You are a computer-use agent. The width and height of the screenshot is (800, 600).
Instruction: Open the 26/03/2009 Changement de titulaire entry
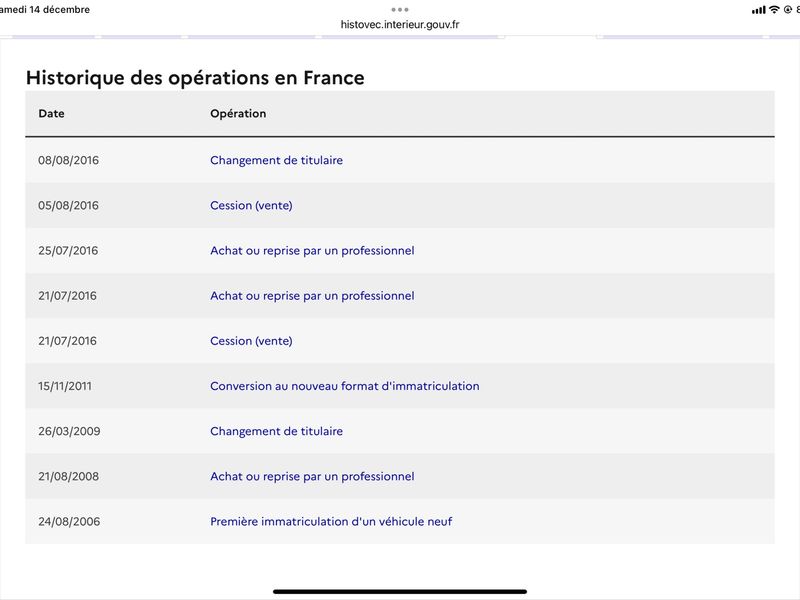(x=276, y=431)
